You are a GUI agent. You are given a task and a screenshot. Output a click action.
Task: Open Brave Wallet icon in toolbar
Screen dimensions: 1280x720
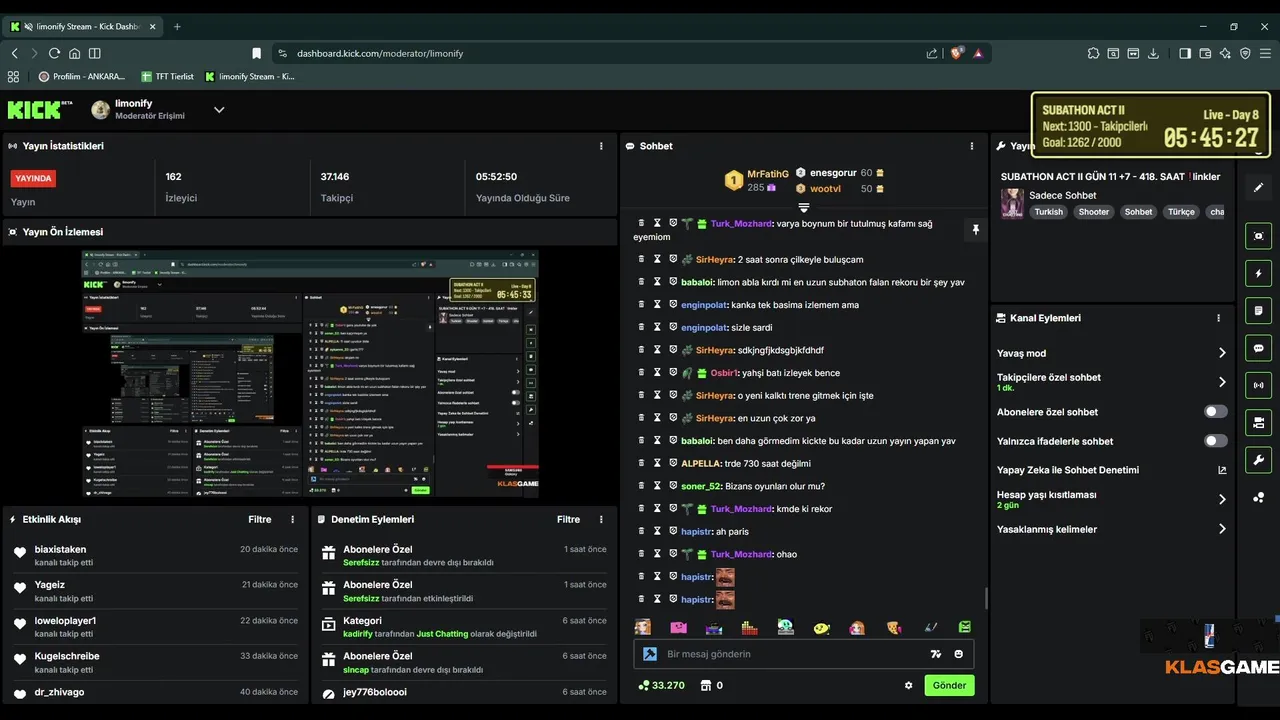tap(1205, 53)
